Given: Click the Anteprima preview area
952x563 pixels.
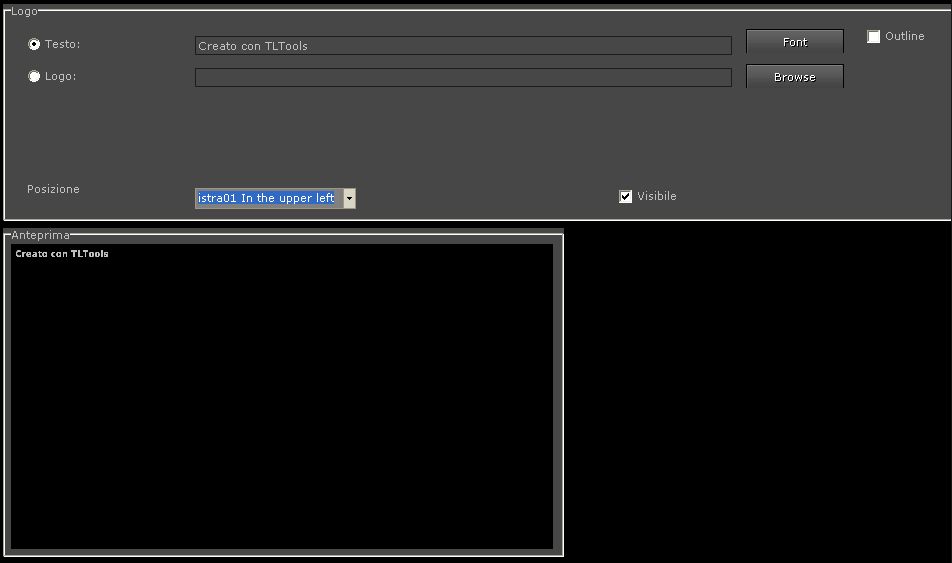Looking at the screenshot, I should pos(282,397).
